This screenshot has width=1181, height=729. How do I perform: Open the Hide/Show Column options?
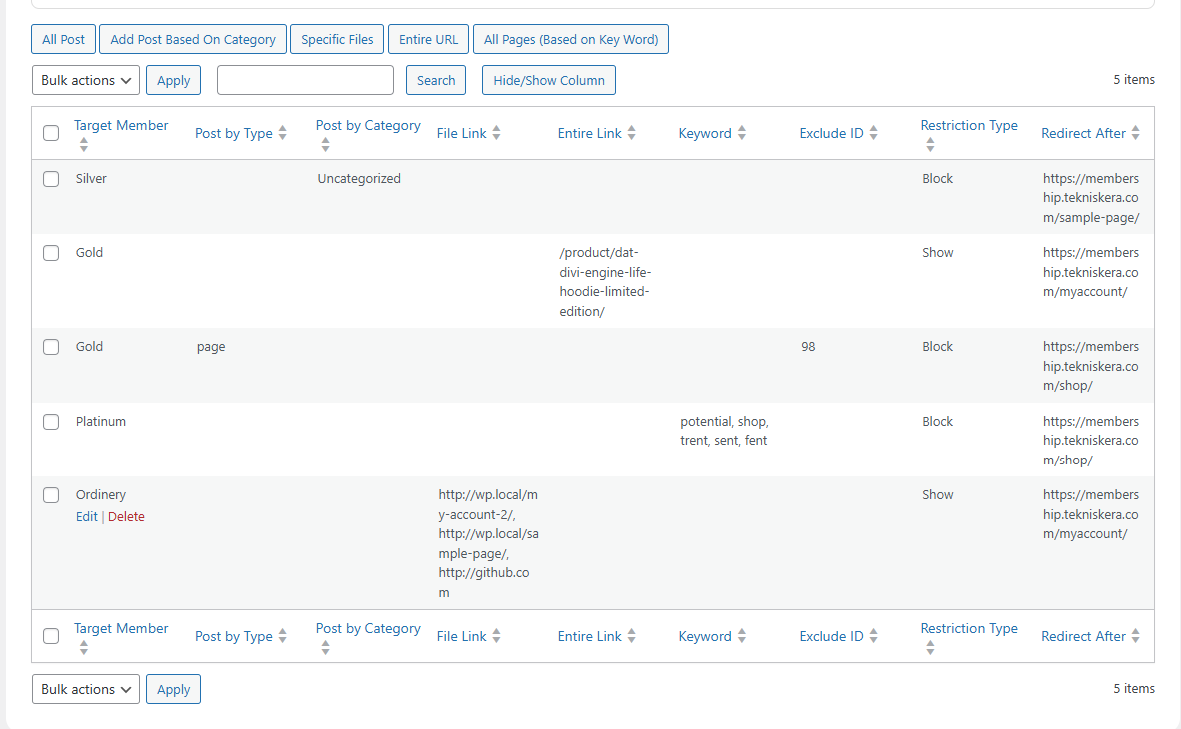548,80
